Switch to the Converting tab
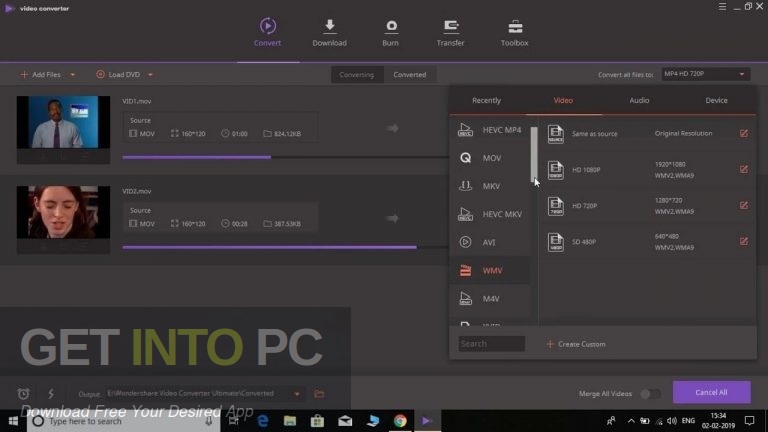768x432 pixels. click(x=357, y=74)
